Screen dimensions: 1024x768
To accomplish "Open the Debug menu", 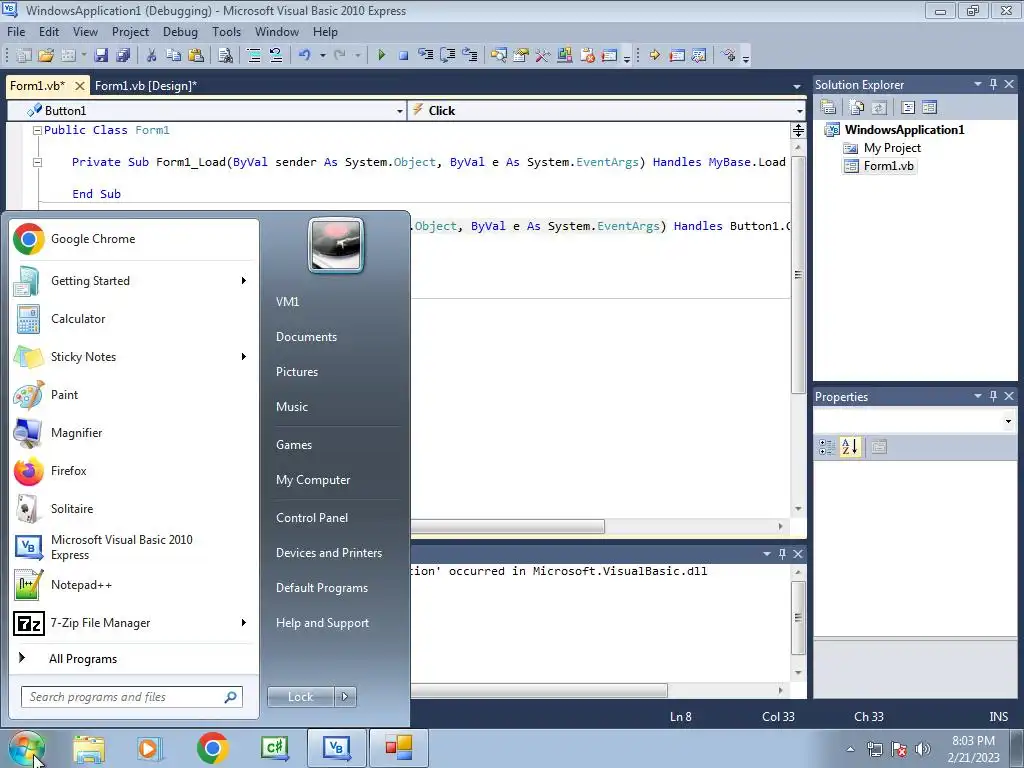I will (180, 31).
